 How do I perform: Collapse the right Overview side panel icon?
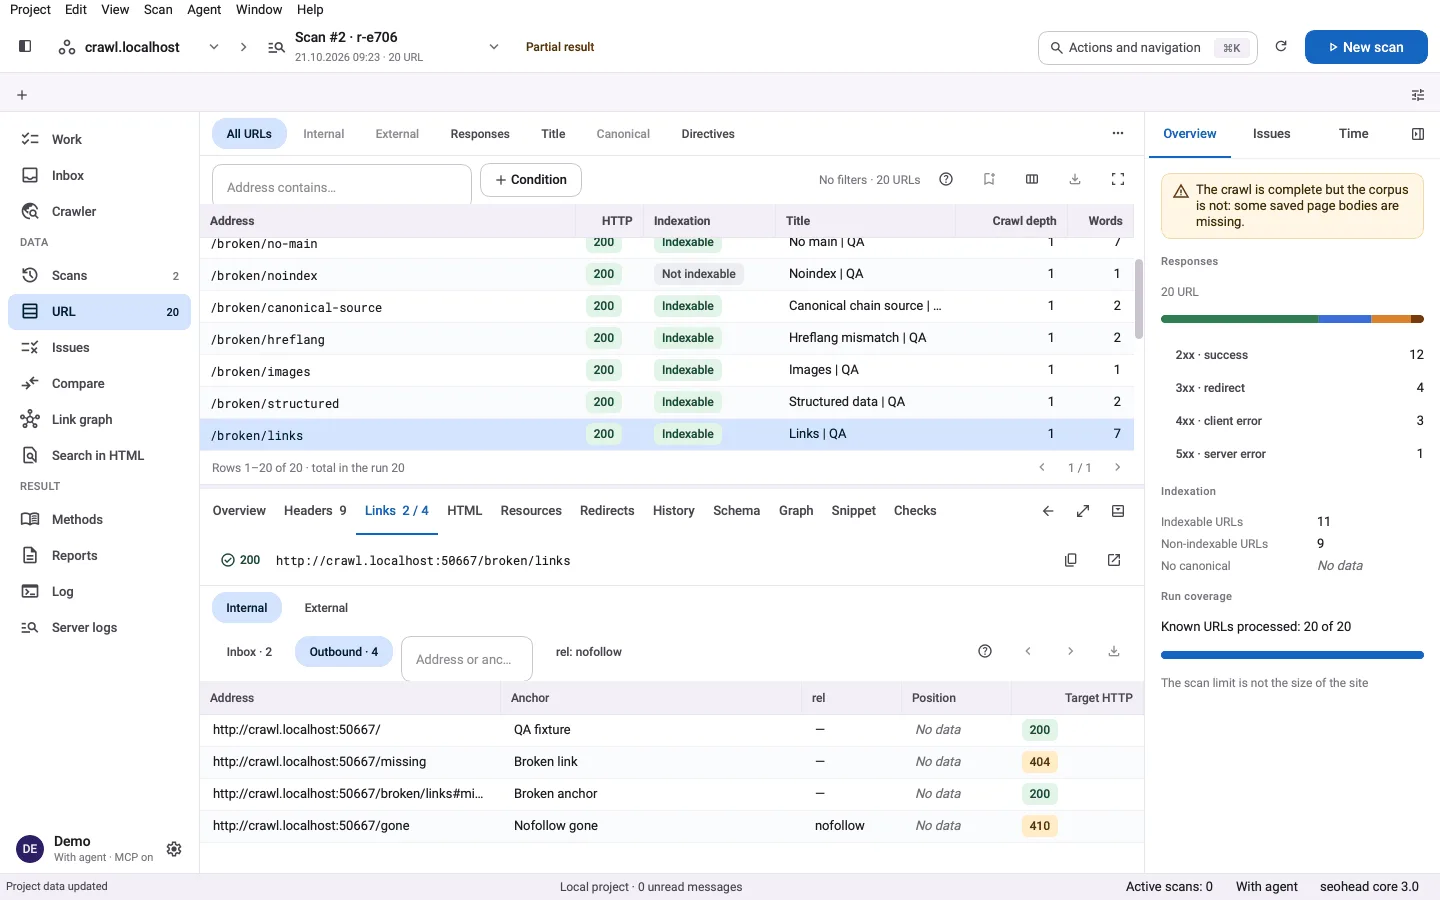click(x=1418, y=134)
